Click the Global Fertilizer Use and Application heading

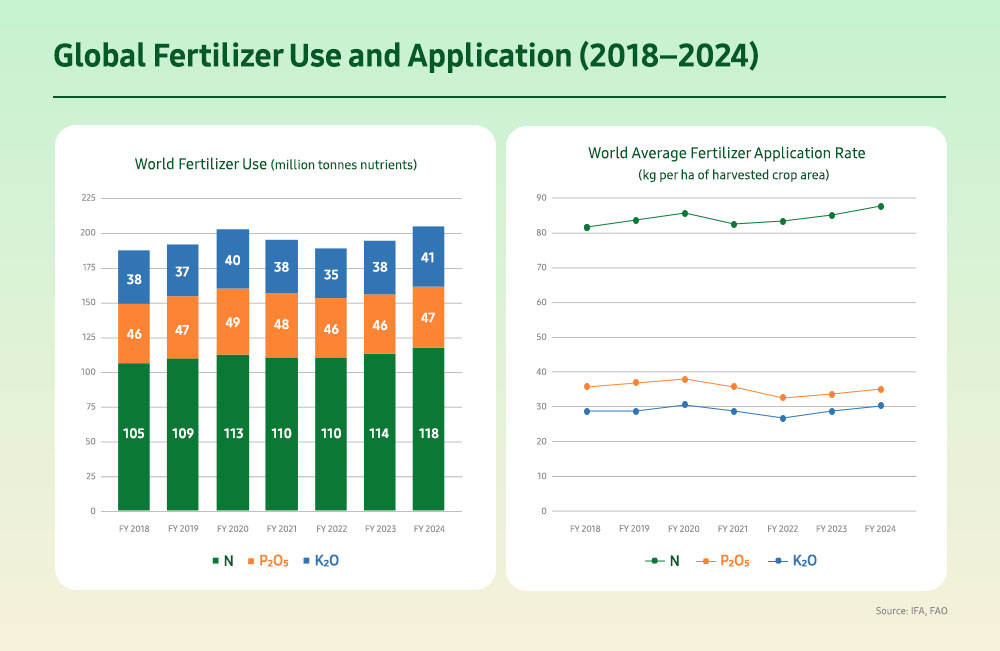(406, 57)
